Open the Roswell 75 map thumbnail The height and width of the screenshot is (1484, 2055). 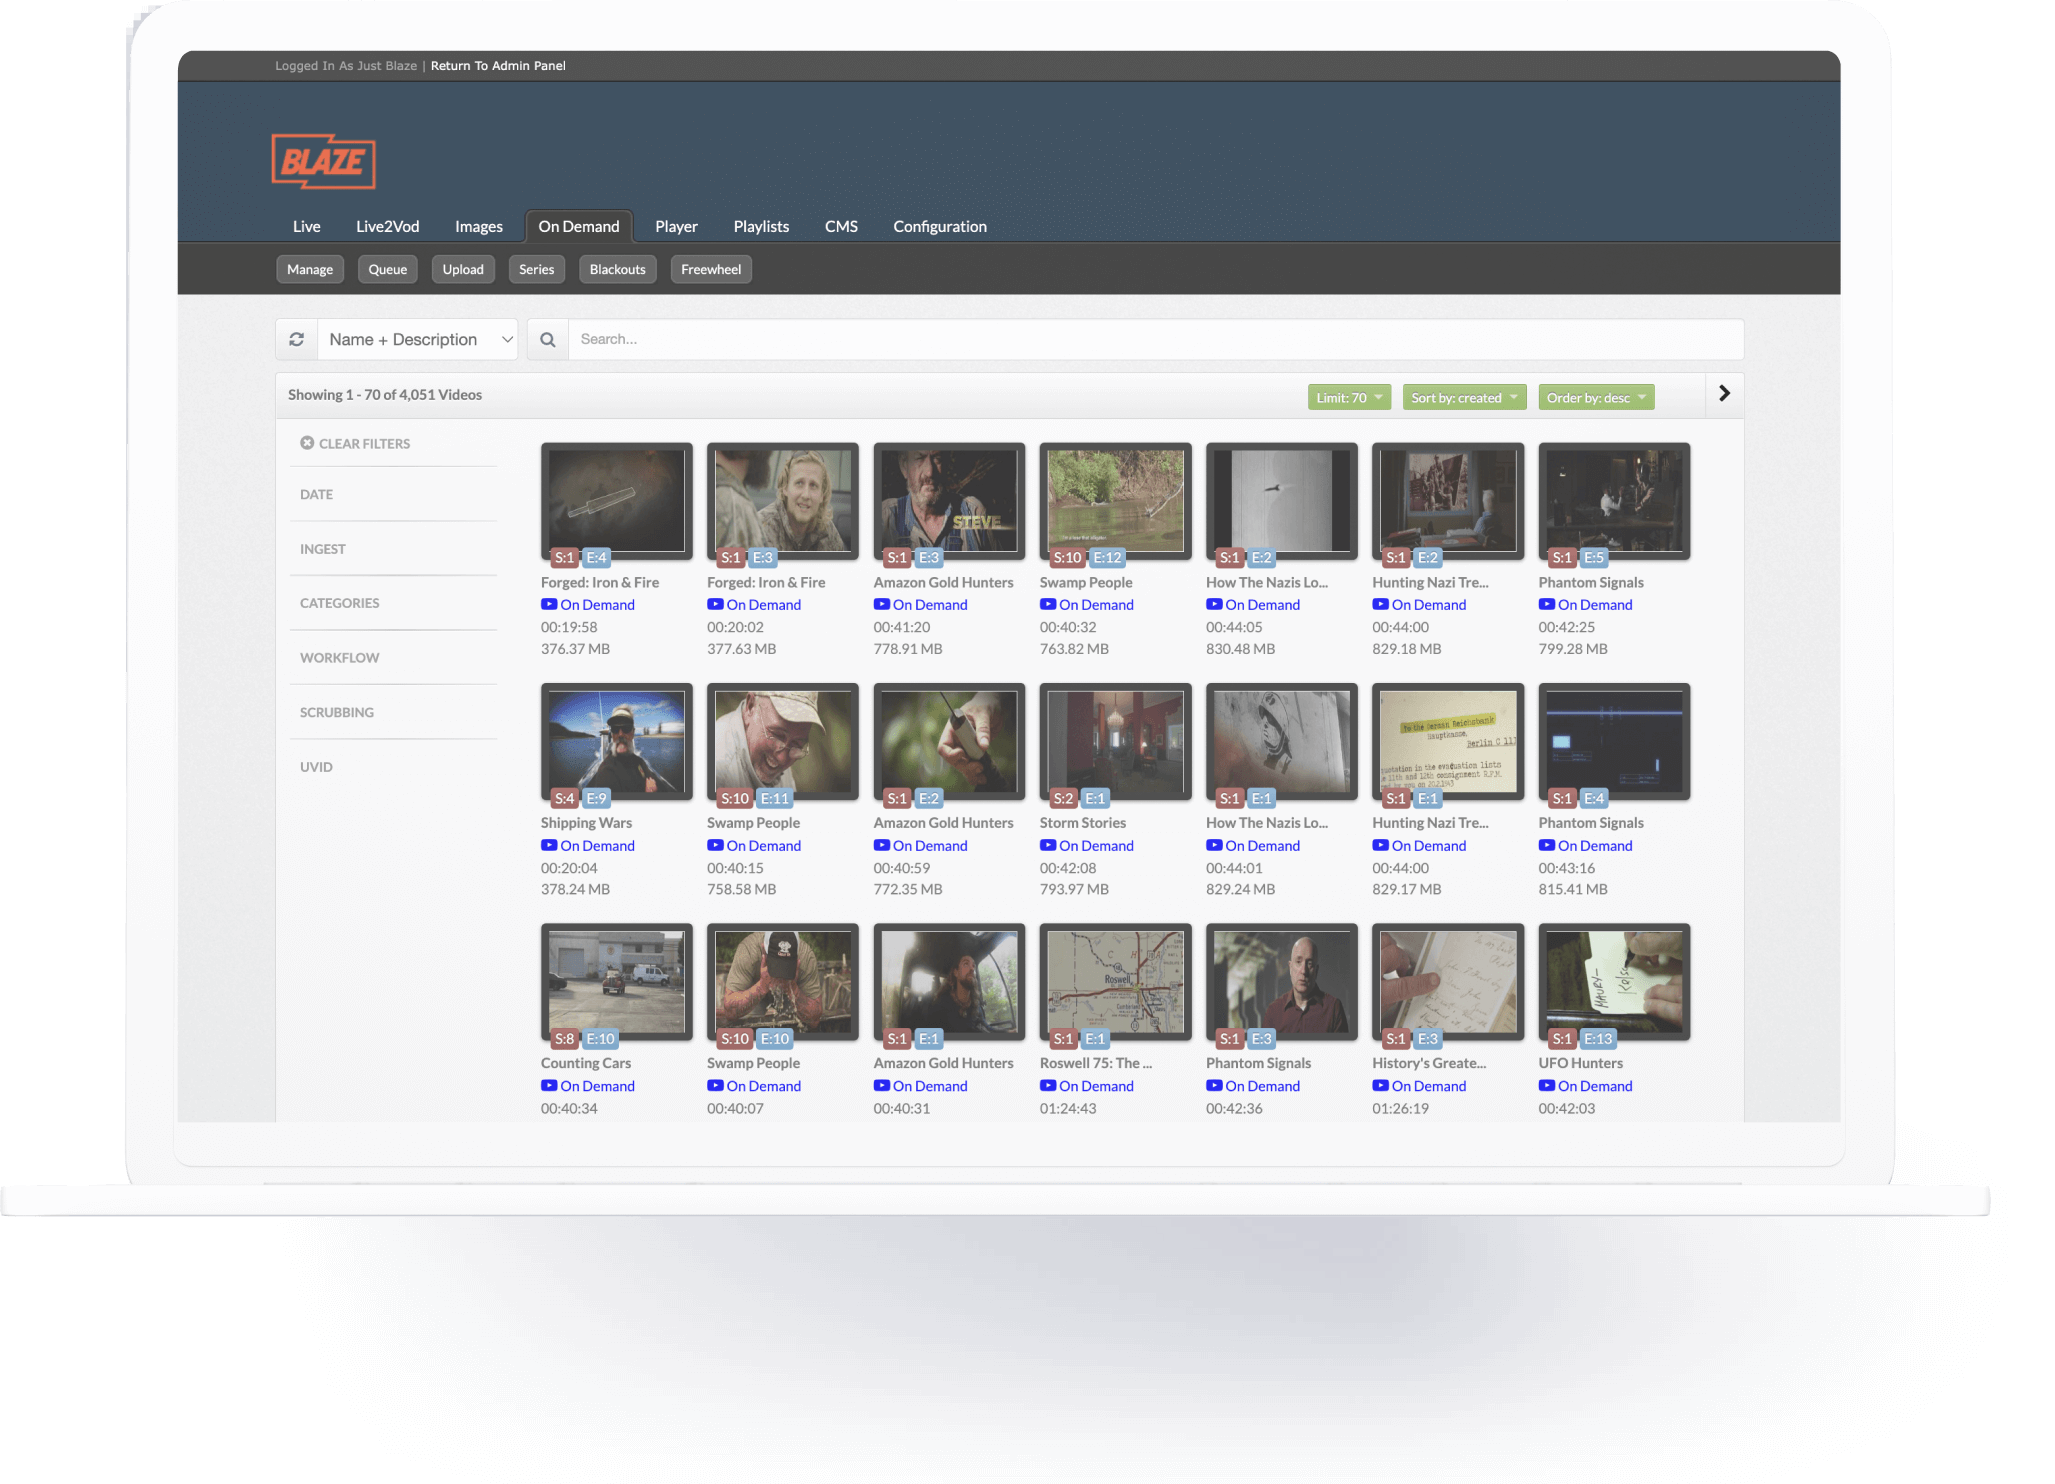(1116, 982)
